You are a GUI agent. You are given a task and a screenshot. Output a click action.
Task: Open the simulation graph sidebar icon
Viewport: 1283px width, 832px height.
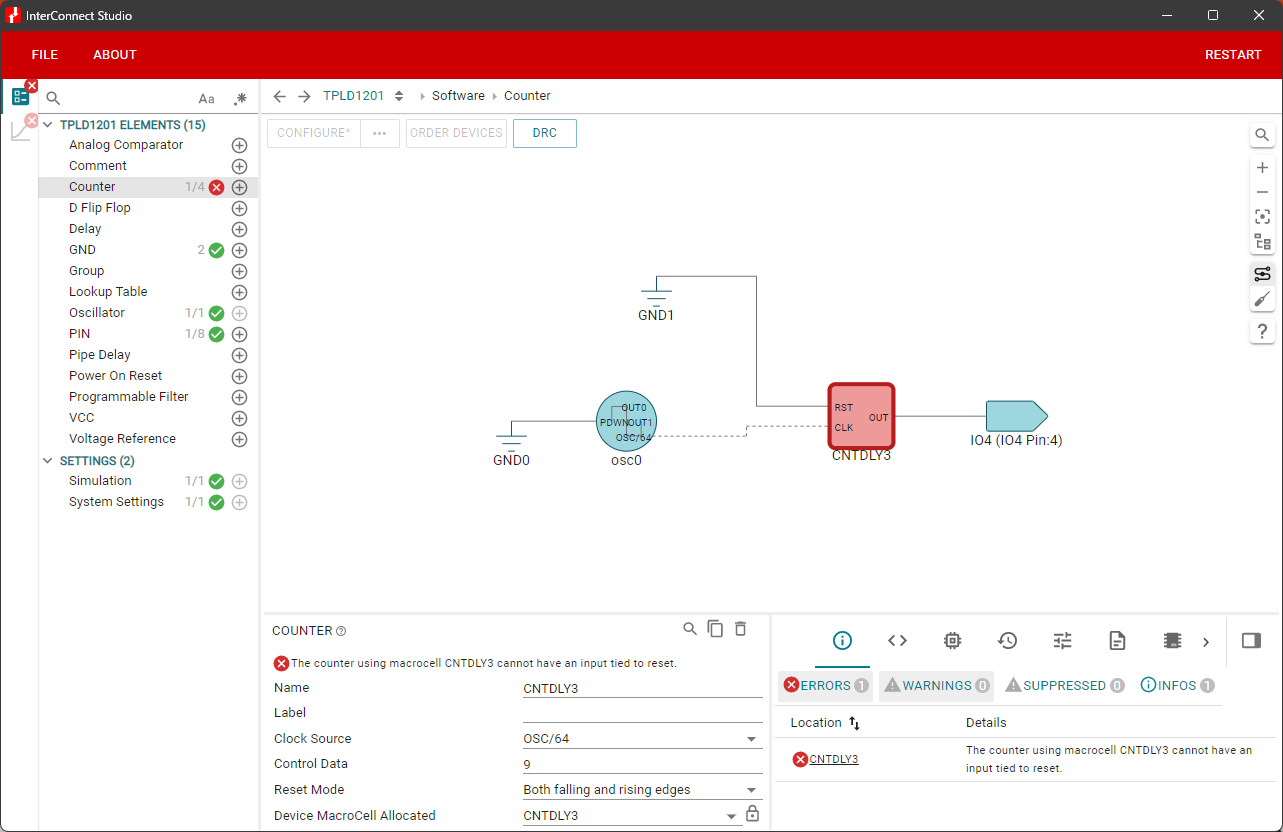pos(20,130)
